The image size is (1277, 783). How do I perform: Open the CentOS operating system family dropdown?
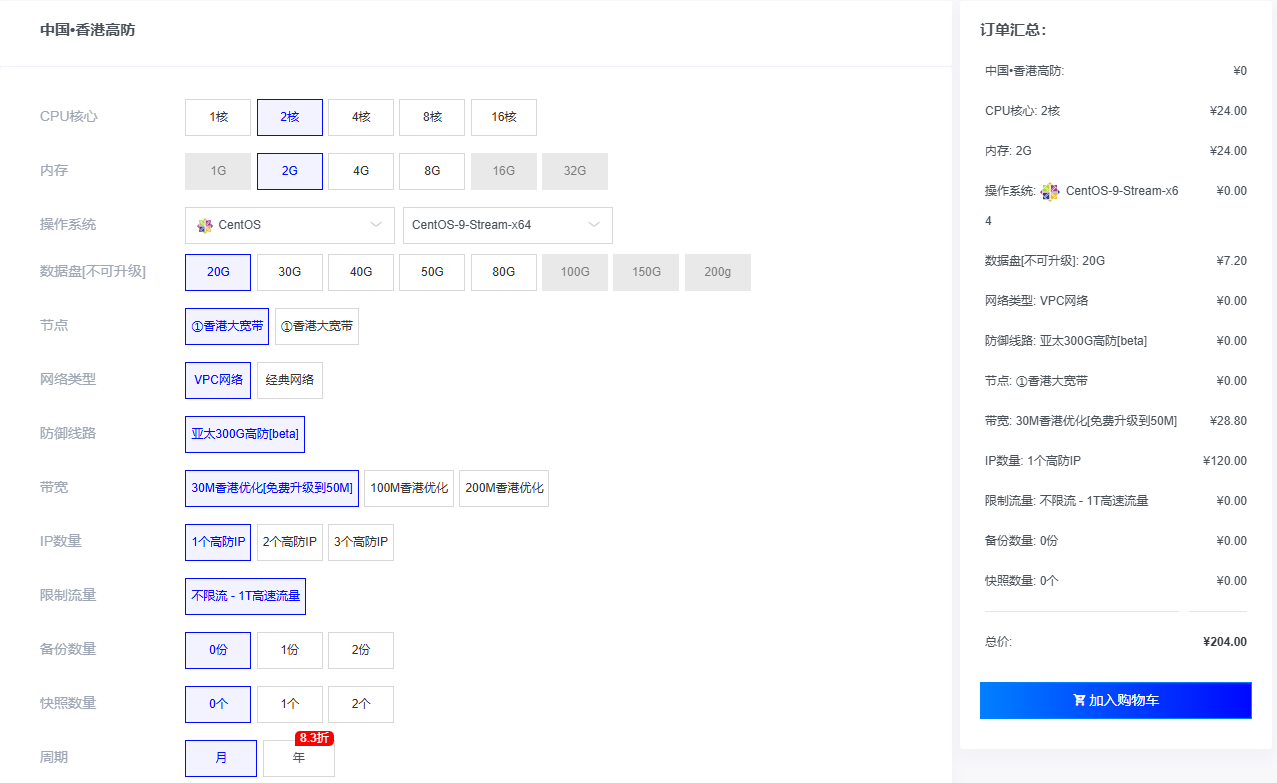click(x=289, y=225)
